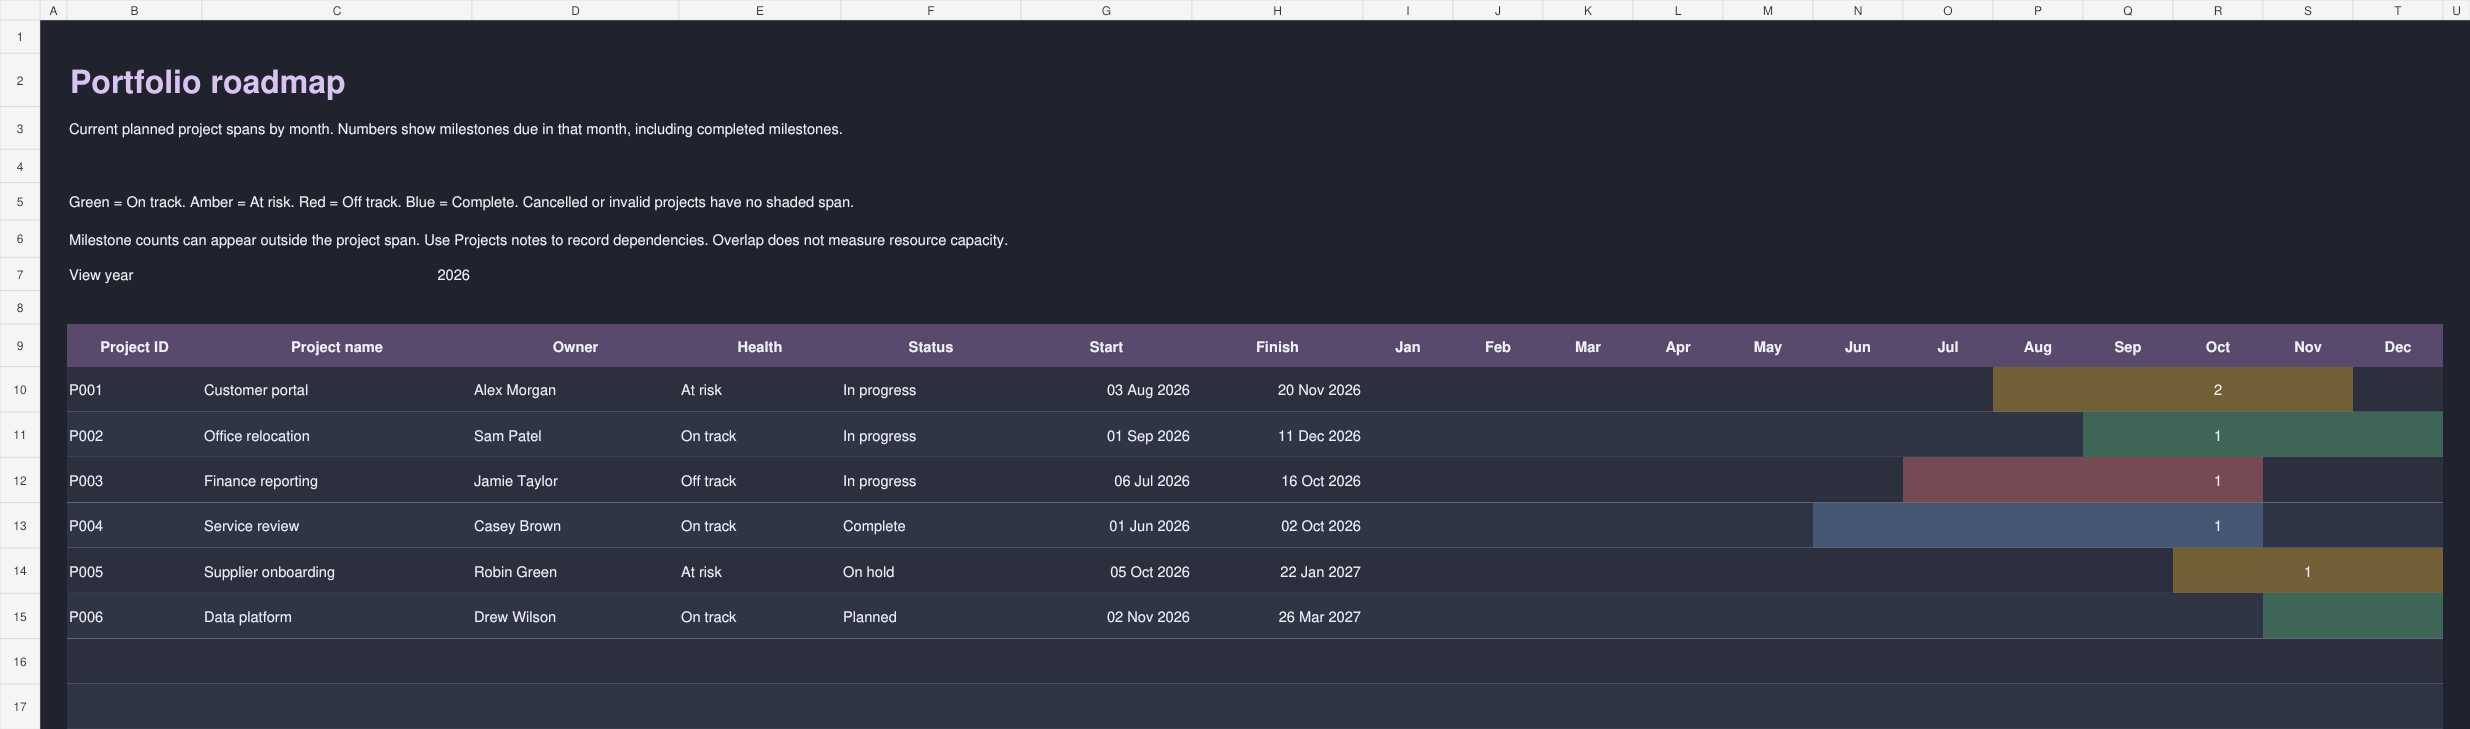Select column H header letter
2470x729 pixels.
1277,10
